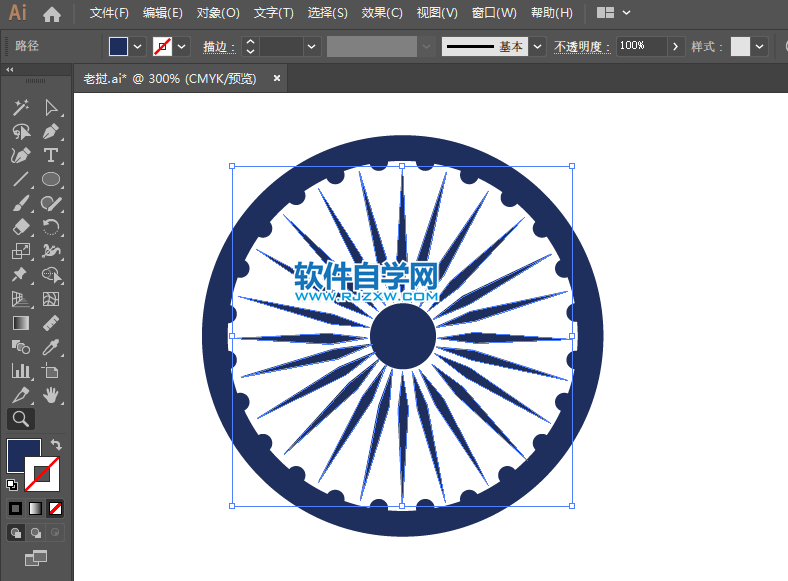Select the Type tool
Viewport: 788px width, 581px height.
click(51, 155)
